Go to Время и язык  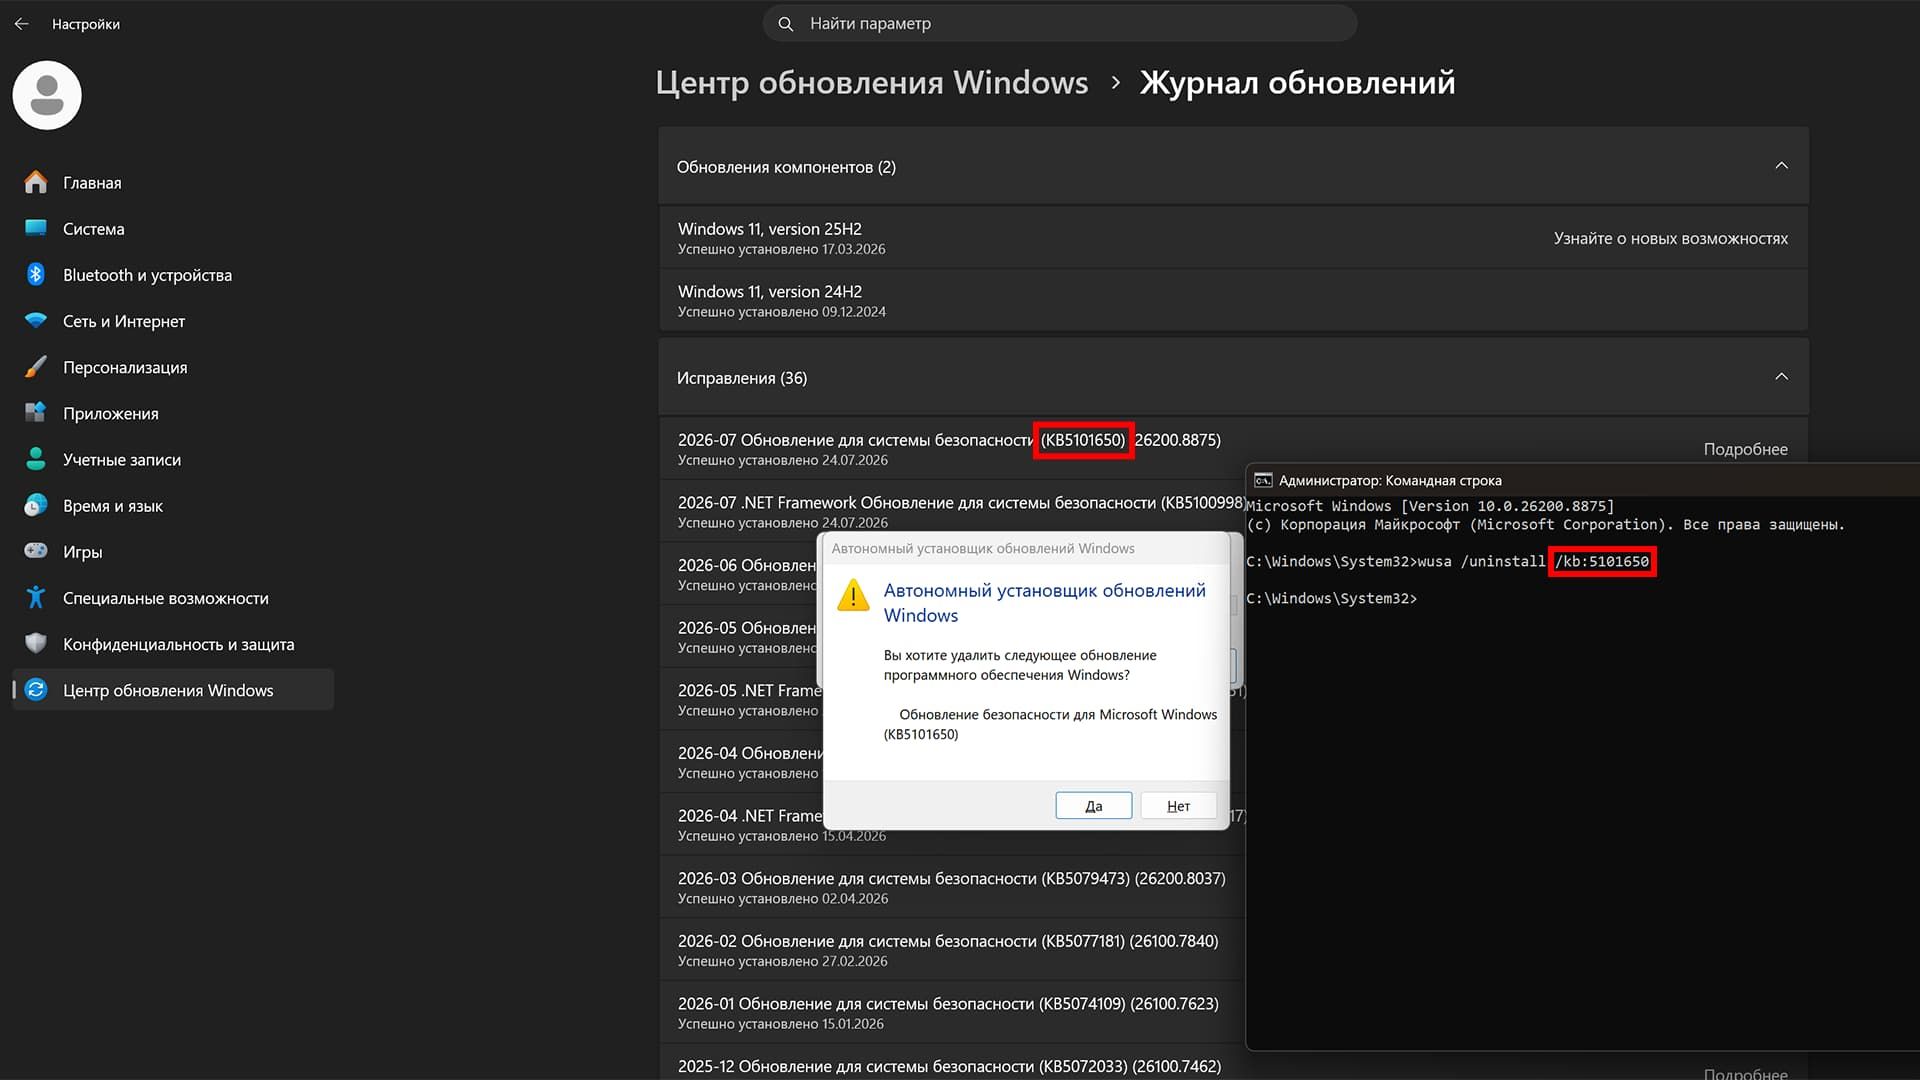pyautogui.click(x=173, y=505)
